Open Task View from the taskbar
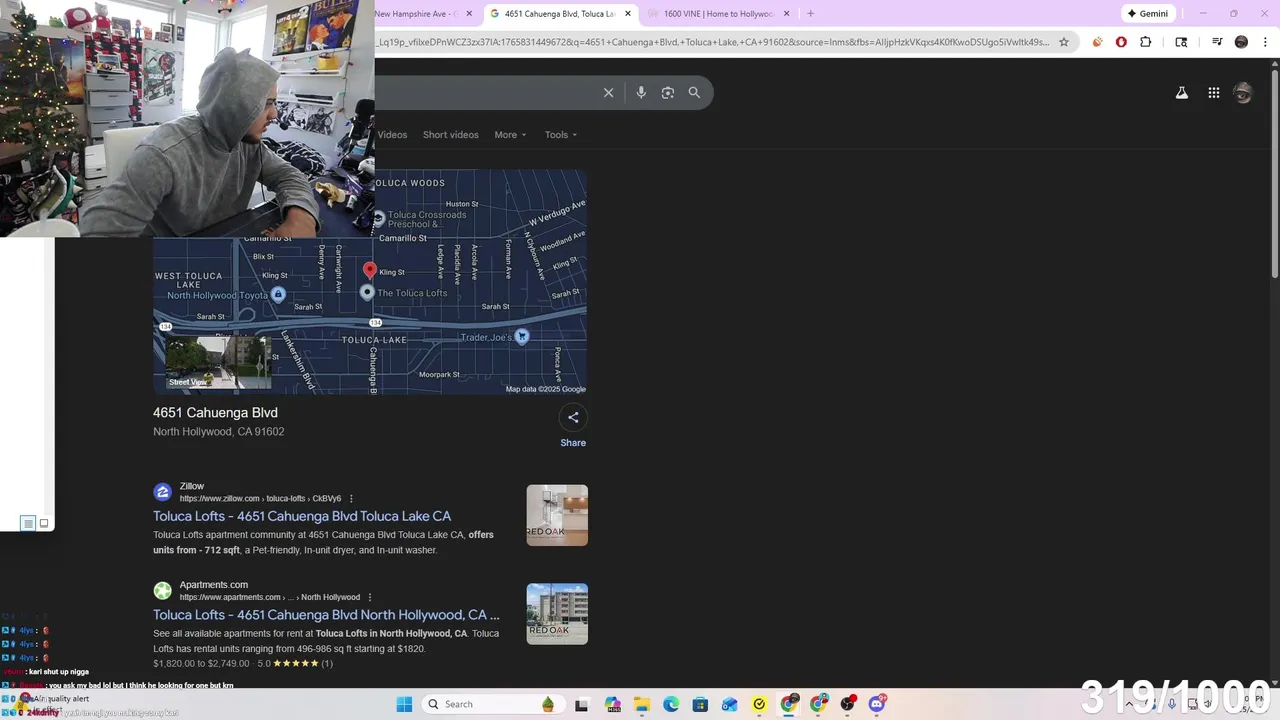 click(x=582, y=704)
